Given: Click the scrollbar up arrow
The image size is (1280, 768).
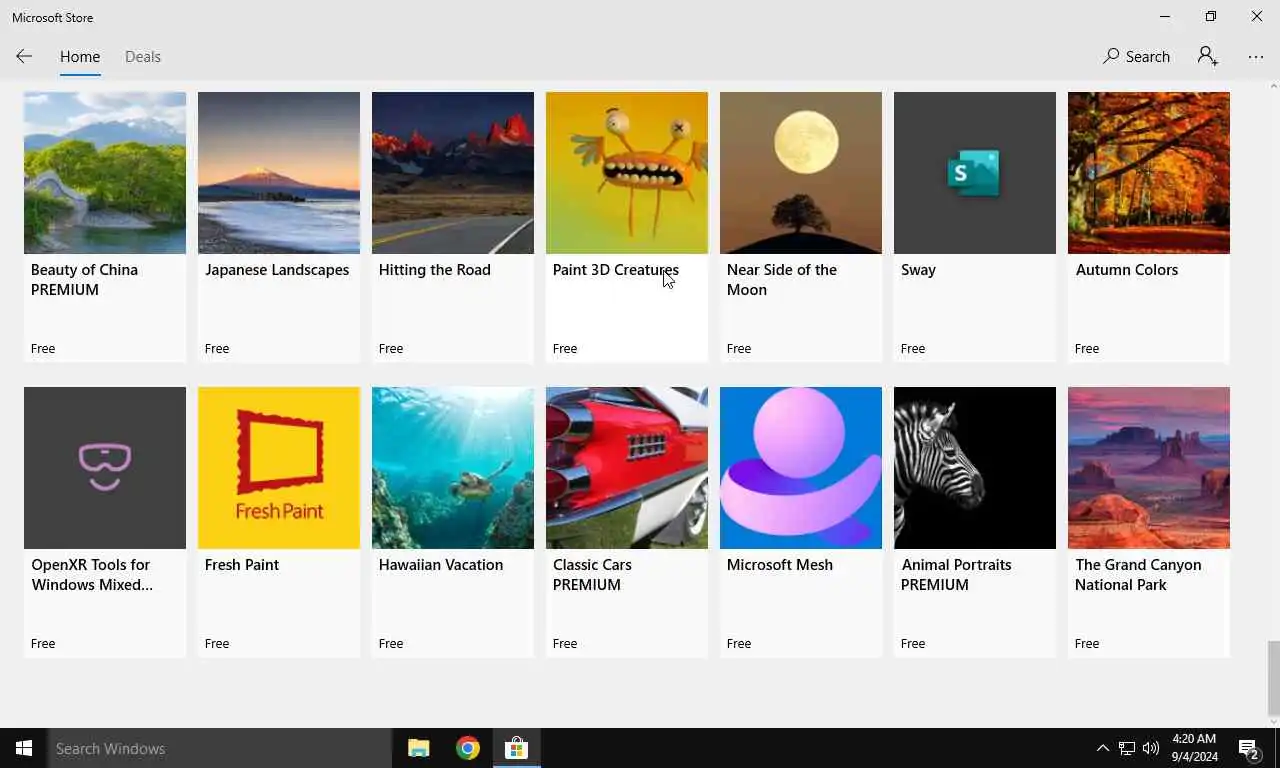Looking at the screenshot, I should pyautogui.click(x=1273, y=87).
